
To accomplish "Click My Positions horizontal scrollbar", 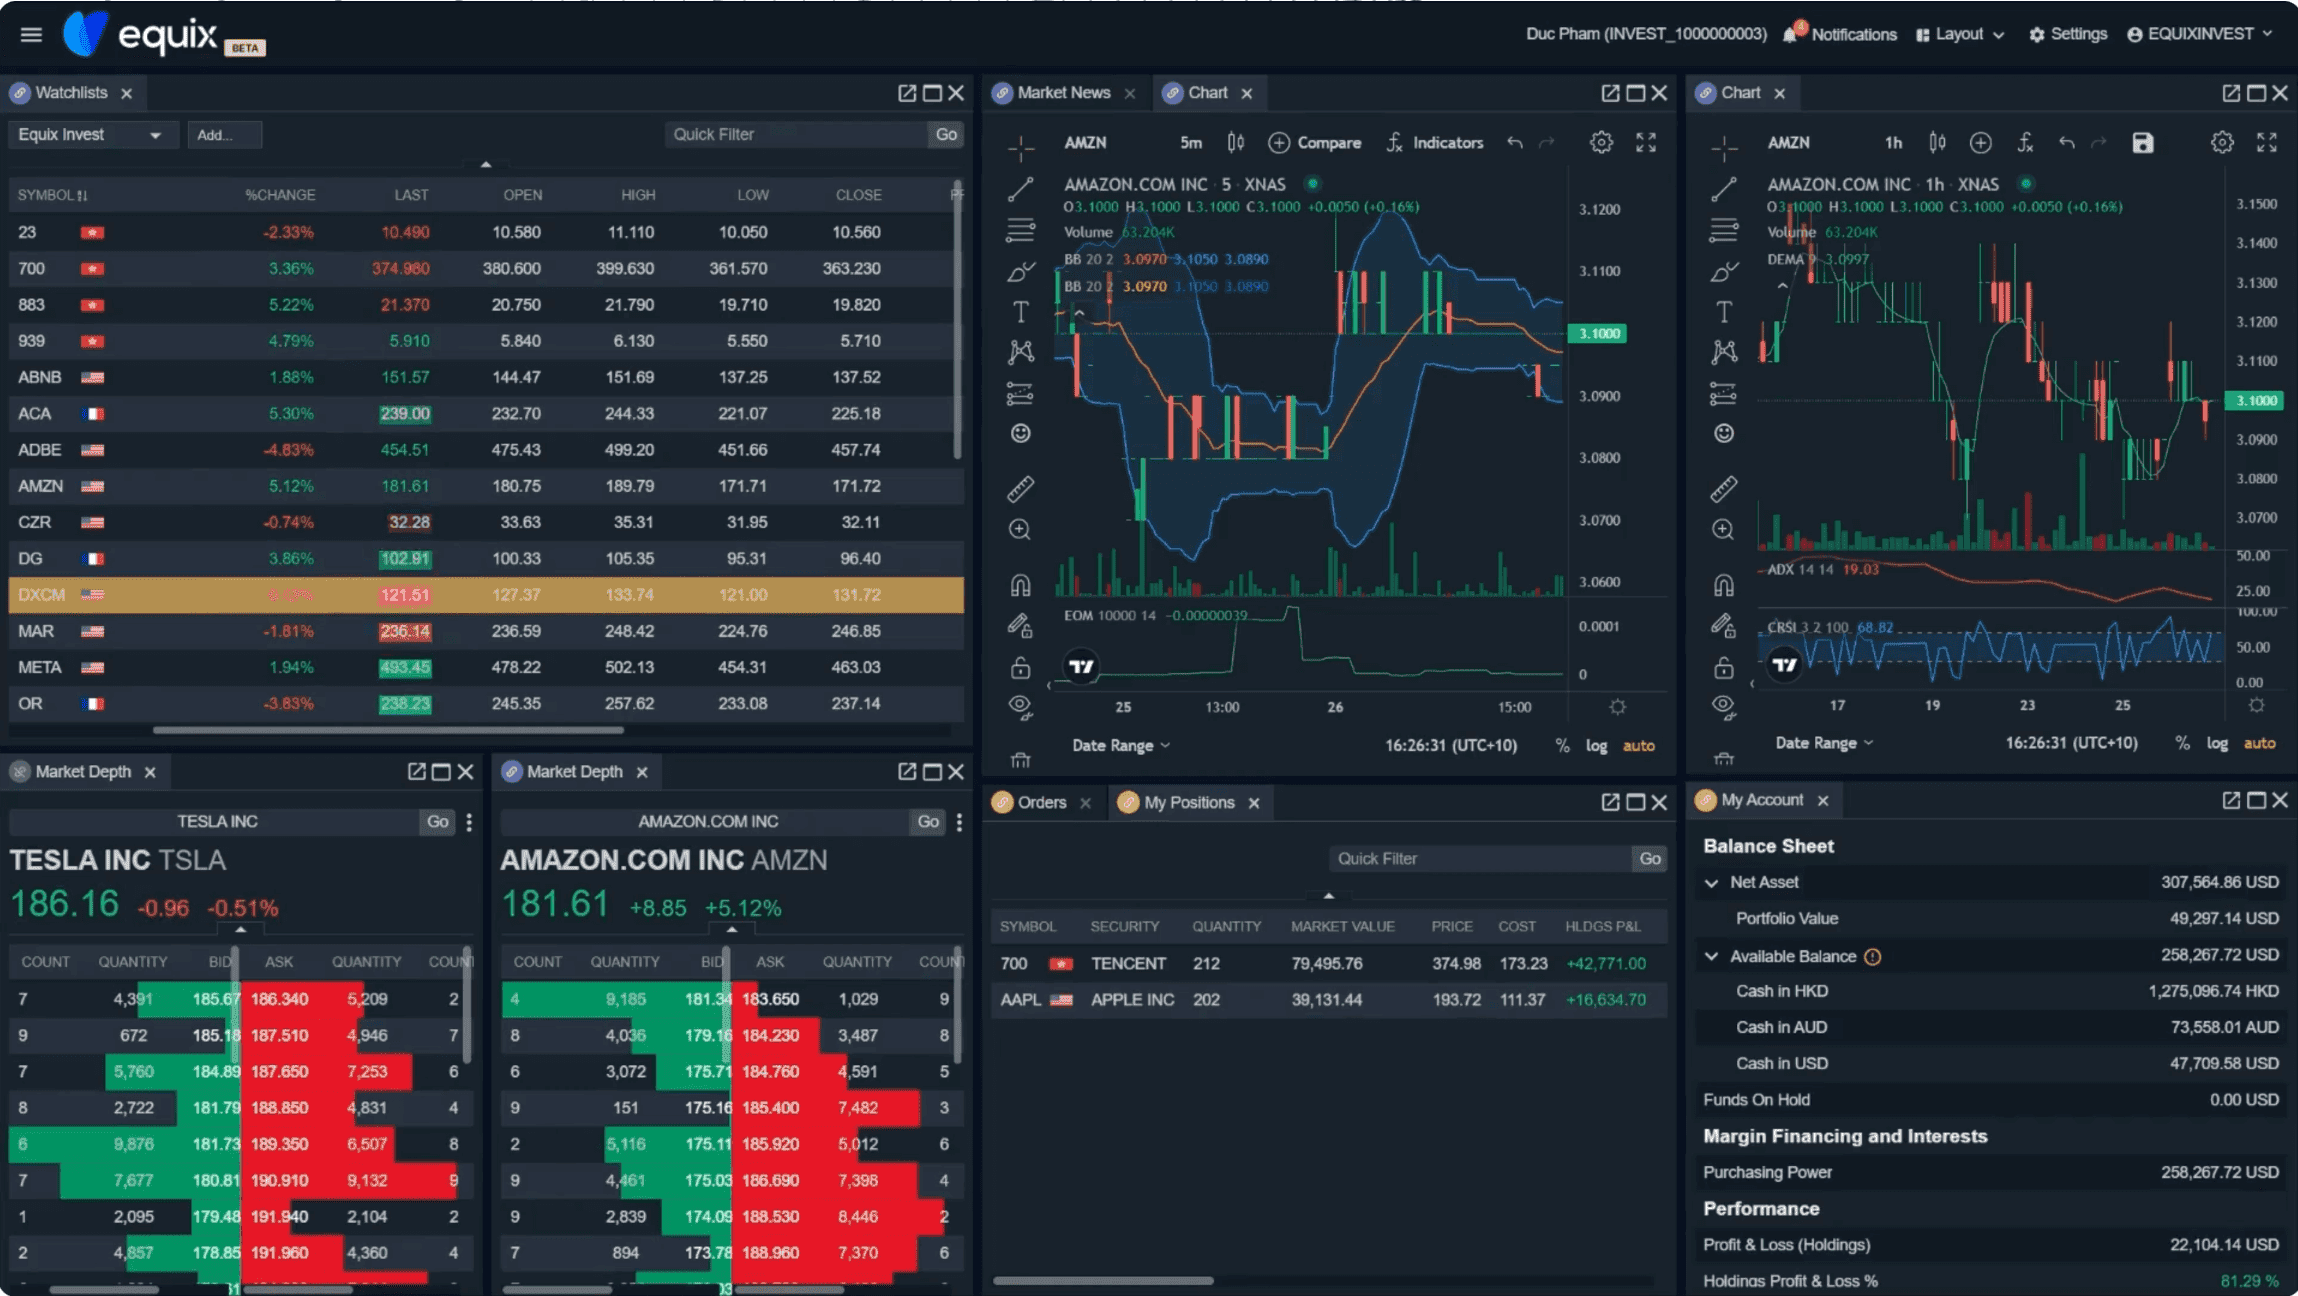I will (x=1103, y=1280).
